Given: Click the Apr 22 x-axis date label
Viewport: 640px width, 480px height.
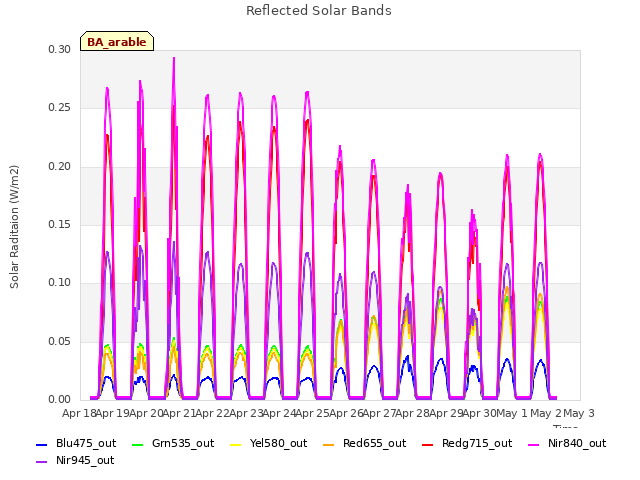Looking at the screenshot, I should 213,413.
